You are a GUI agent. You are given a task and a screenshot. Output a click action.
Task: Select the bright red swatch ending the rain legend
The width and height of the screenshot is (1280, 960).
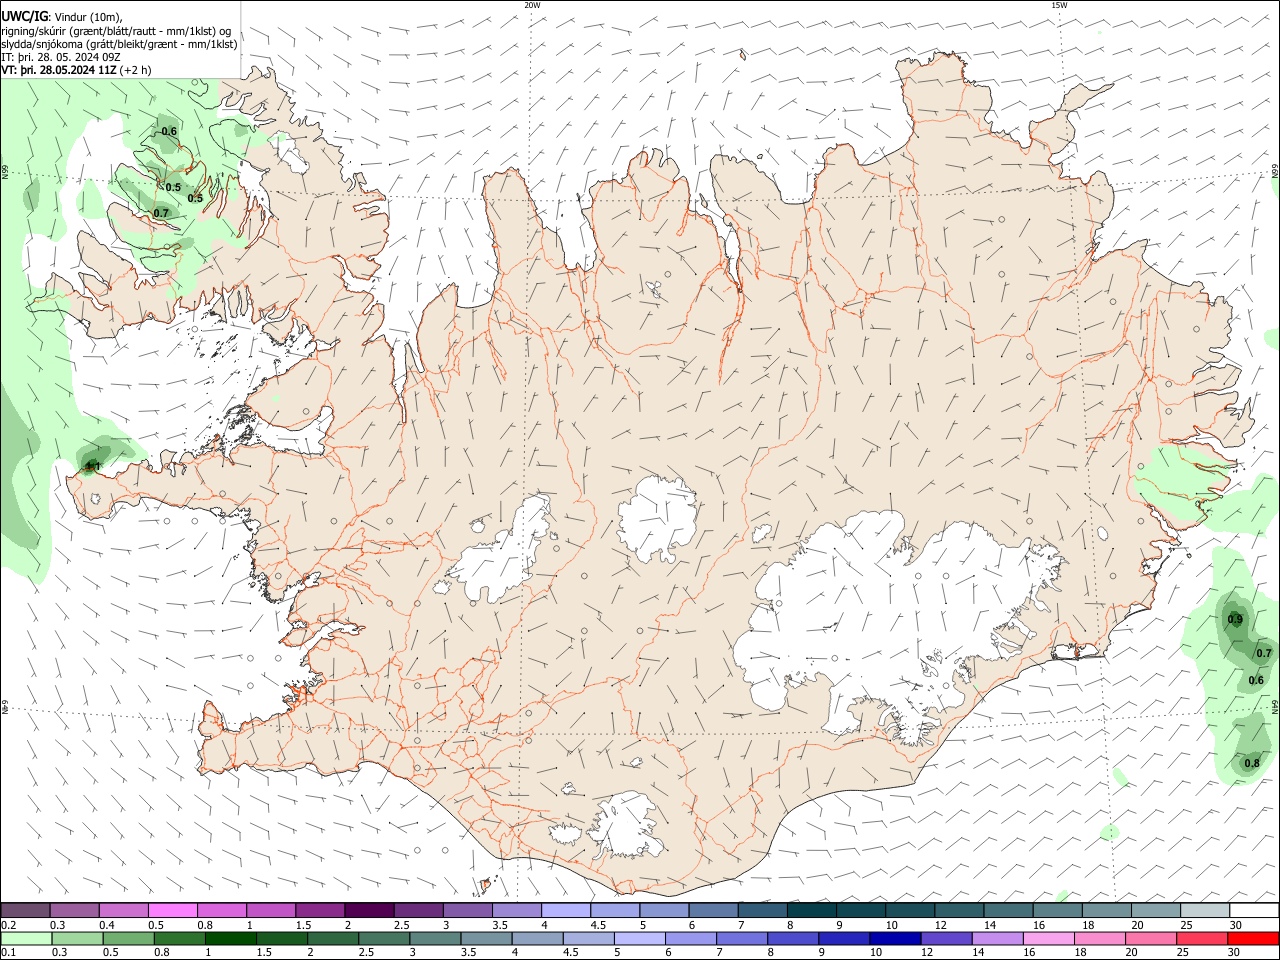pos(1254,938)
